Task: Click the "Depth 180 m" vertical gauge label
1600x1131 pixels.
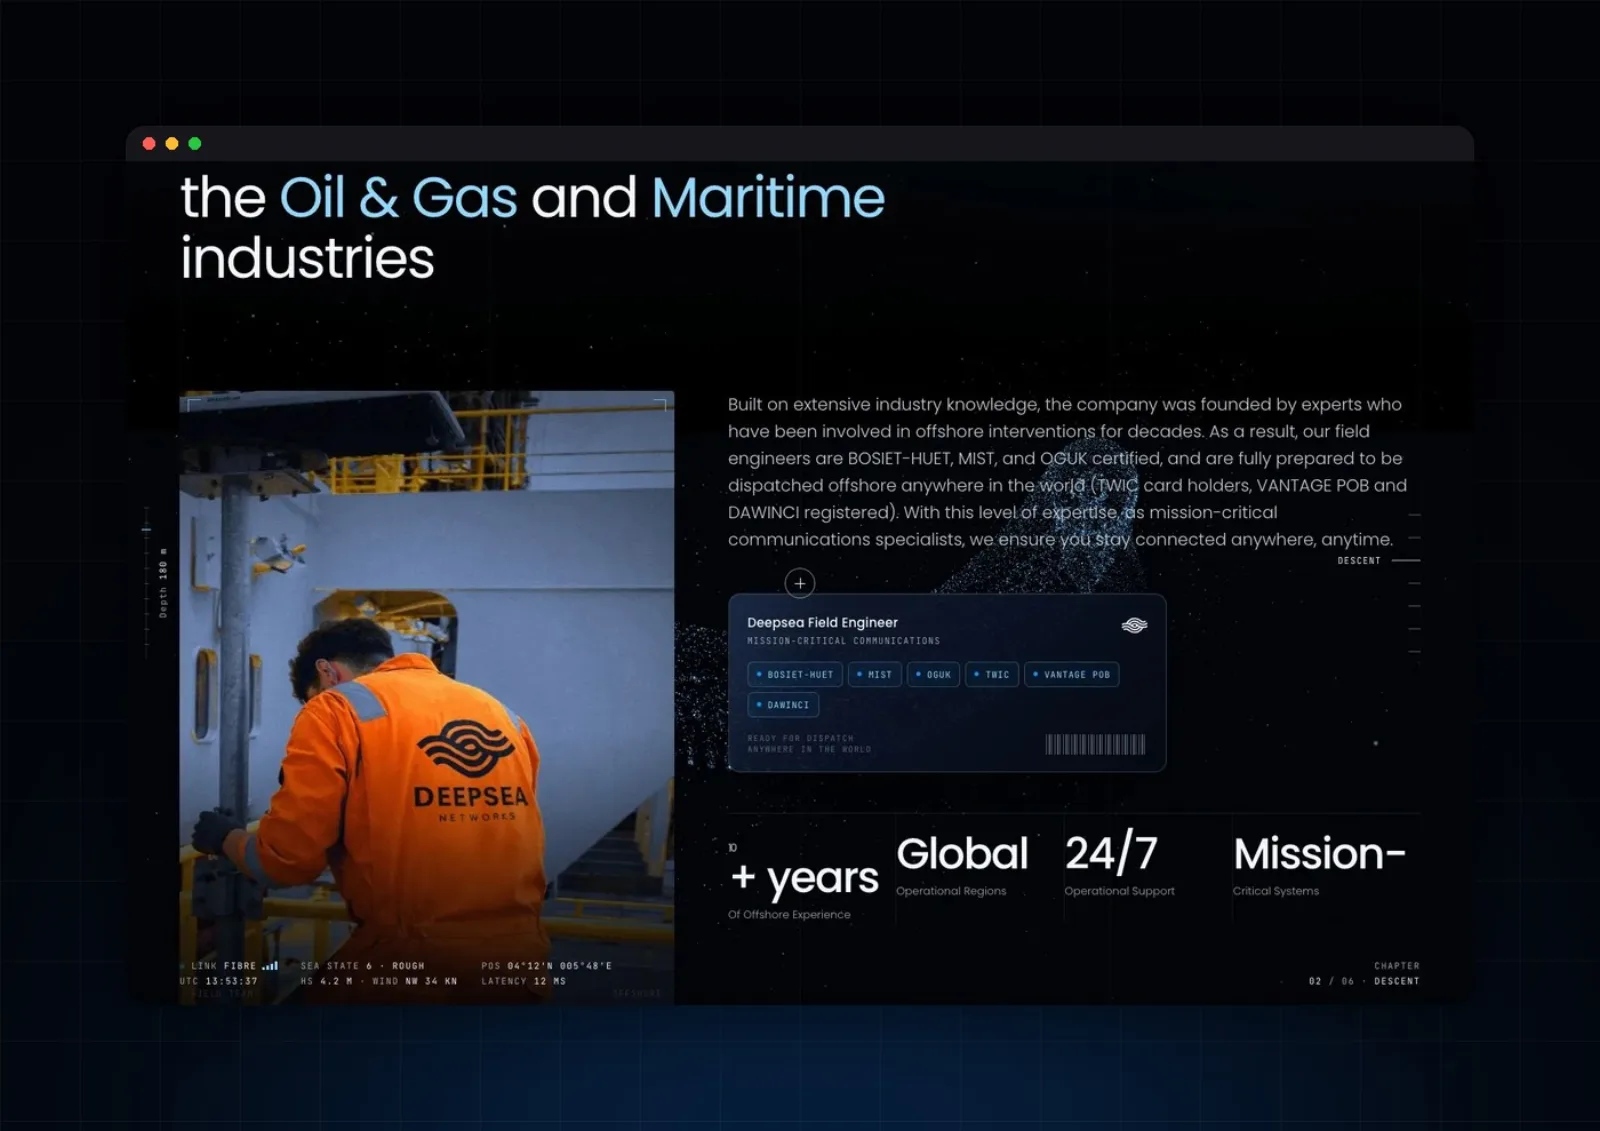Action: click(163, 583)
